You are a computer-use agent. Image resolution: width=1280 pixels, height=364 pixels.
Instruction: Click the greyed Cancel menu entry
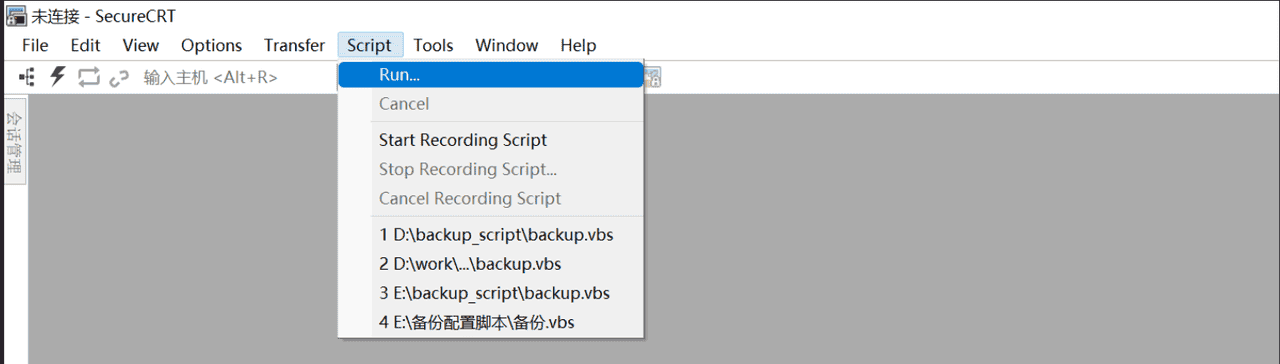point(491,104)
